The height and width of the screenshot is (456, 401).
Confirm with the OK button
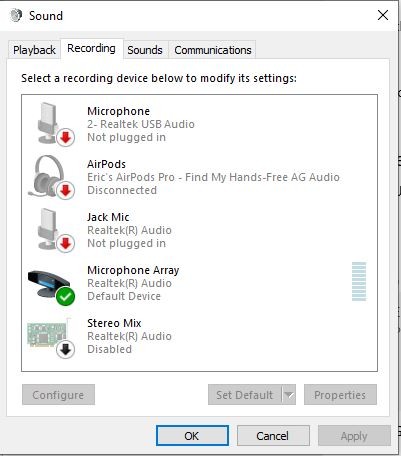coord(192,435)
